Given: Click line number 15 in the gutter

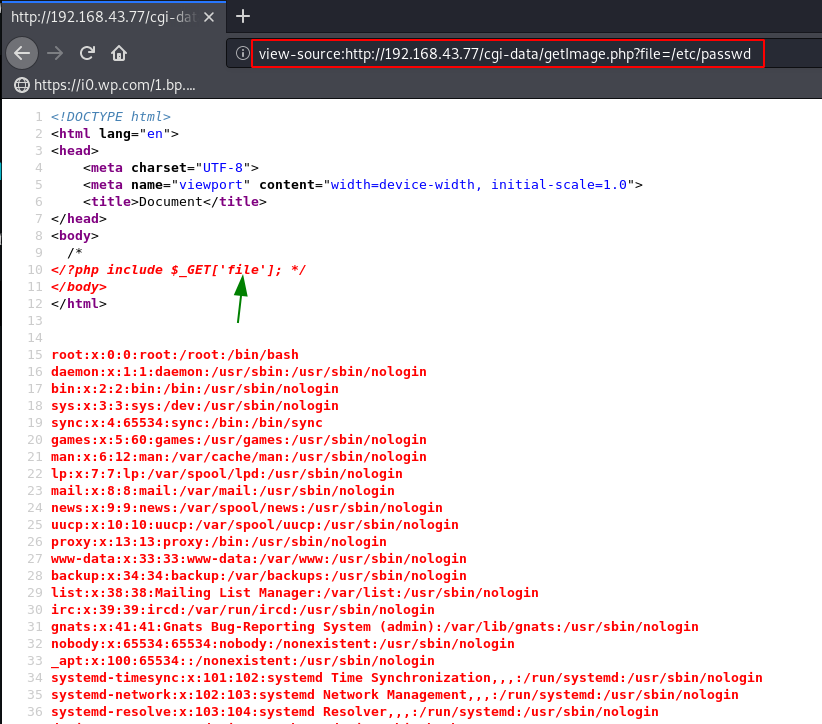Looking at the screenshot, I should (x=35, y=355).
